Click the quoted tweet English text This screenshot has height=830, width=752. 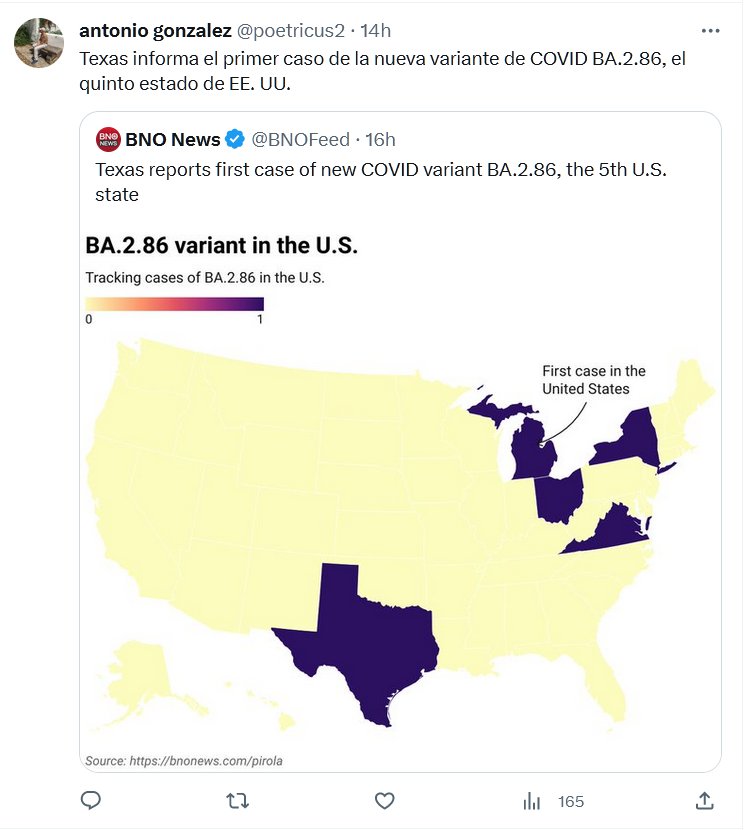pyautogui.click(x=380, y=180)
